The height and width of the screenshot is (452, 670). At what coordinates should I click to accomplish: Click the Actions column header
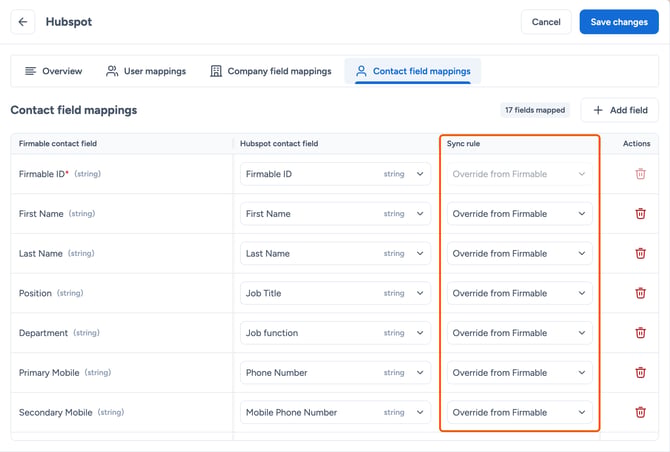(x=636, y=144)
